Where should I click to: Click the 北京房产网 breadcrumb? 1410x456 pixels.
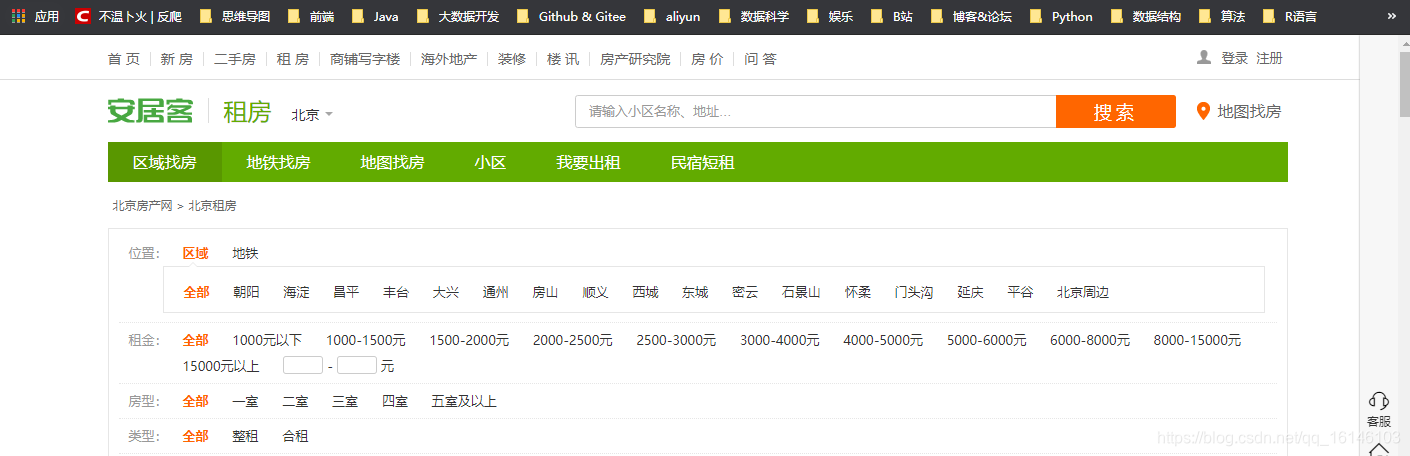pos(142,206)
